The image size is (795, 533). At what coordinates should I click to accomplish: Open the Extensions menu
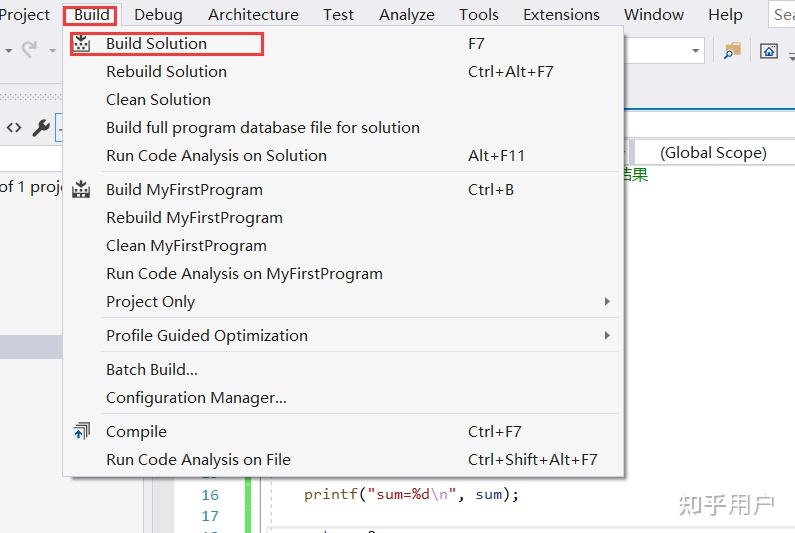tap(561, 15)
